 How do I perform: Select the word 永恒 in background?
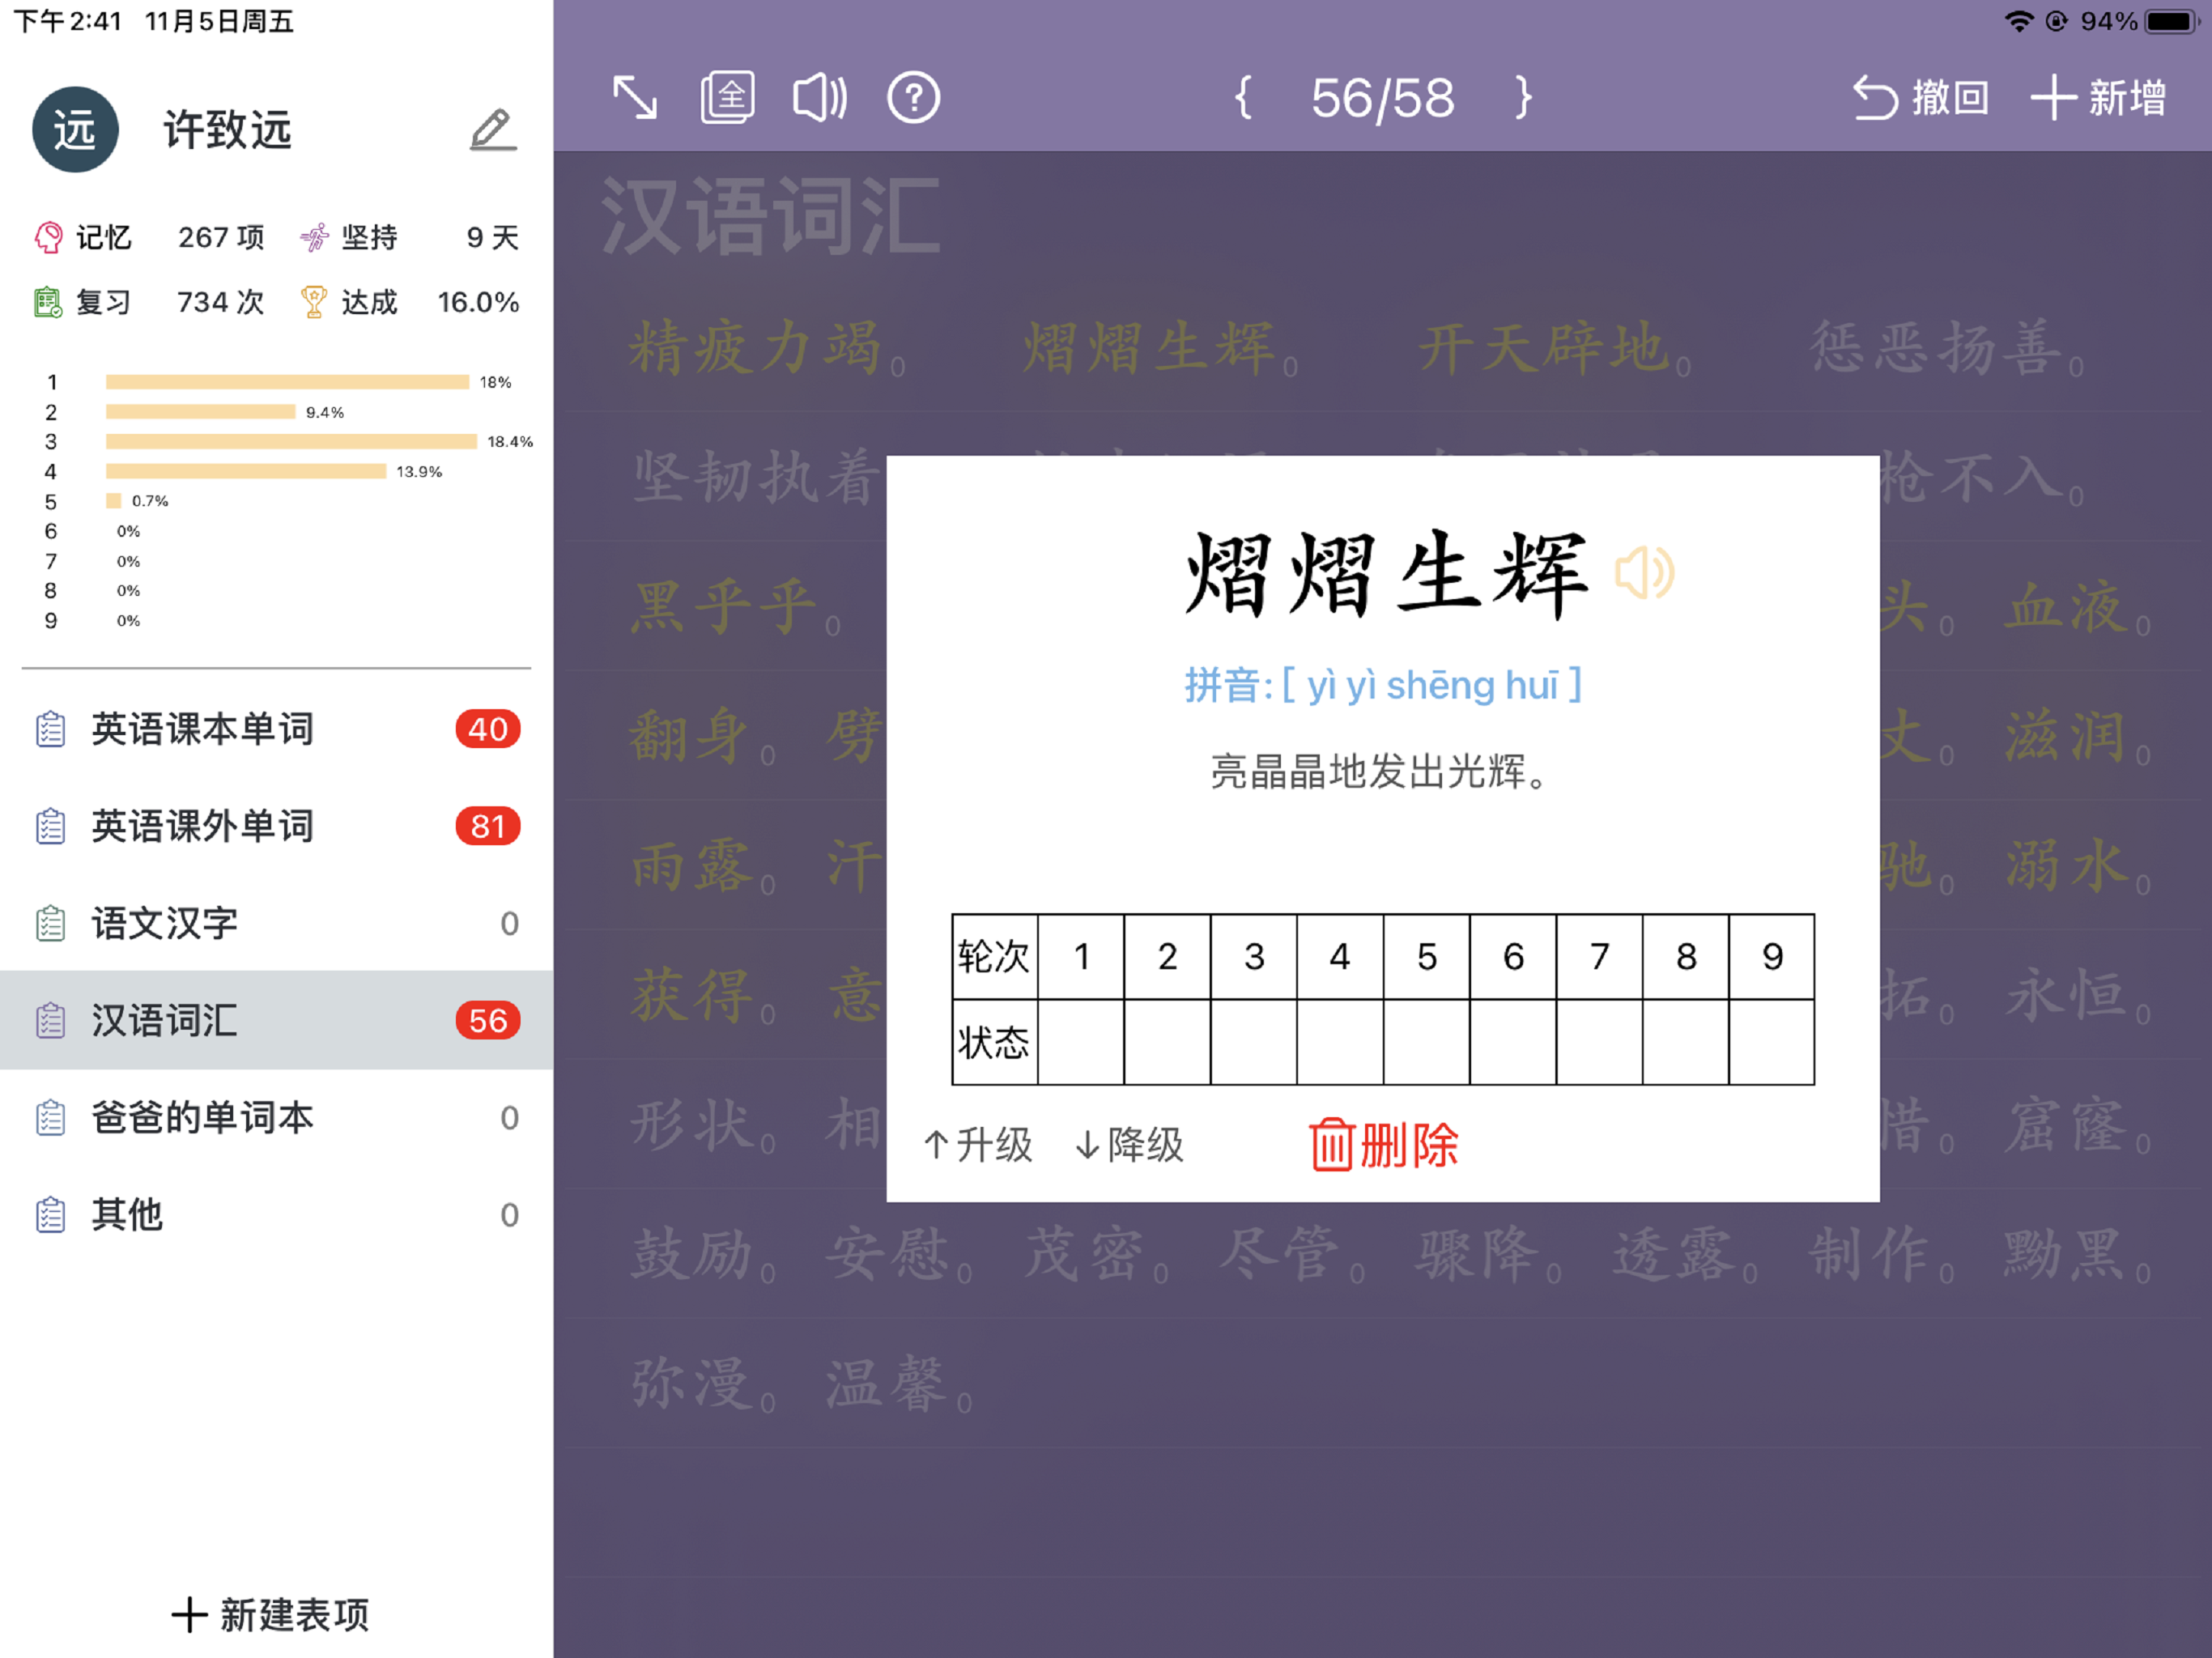coord(2066,995)
